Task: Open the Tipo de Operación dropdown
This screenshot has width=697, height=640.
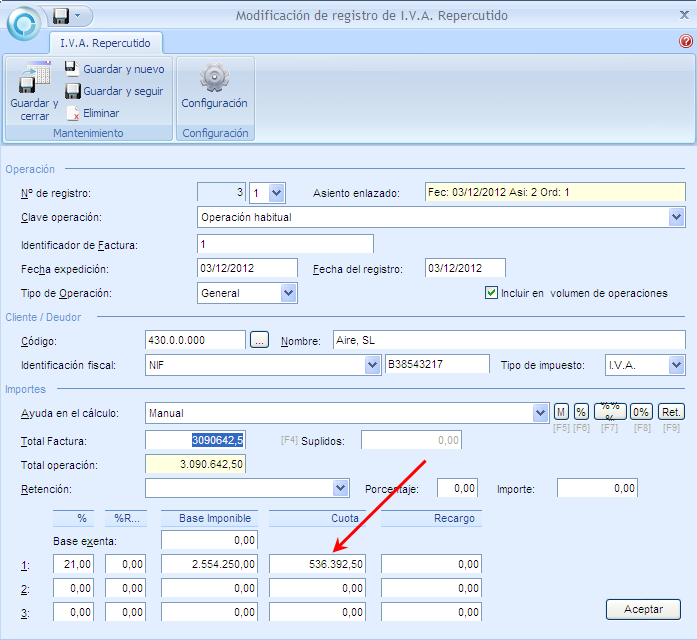Action: 288,293
